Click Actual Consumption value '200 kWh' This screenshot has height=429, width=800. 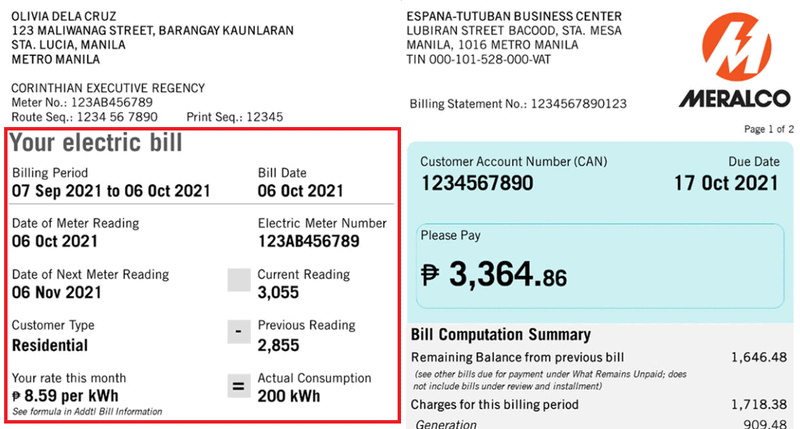pos(289,396)
